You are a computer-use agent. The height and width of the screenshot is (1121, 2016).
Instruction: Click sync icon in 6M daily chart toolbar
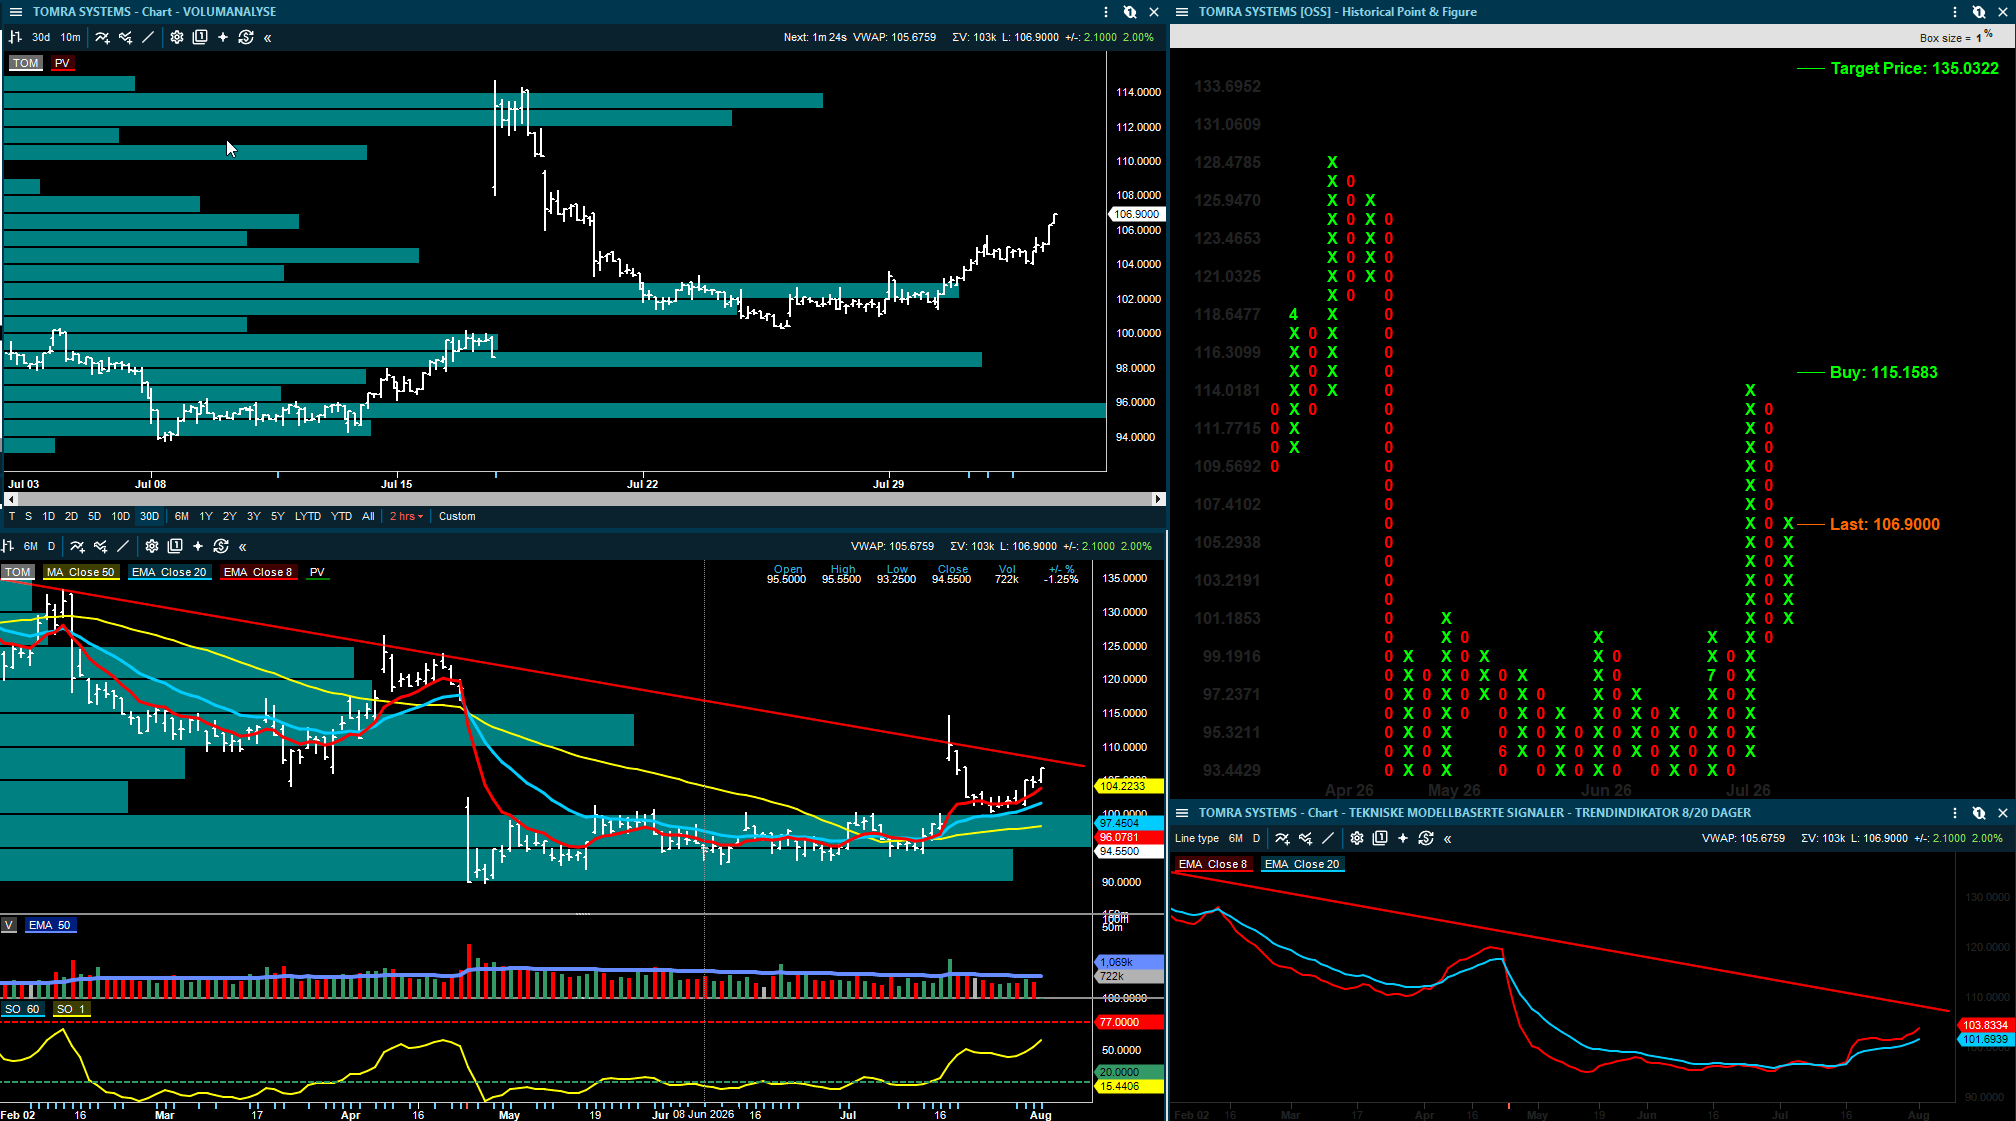pyautogui.click(x=221, y=546)
